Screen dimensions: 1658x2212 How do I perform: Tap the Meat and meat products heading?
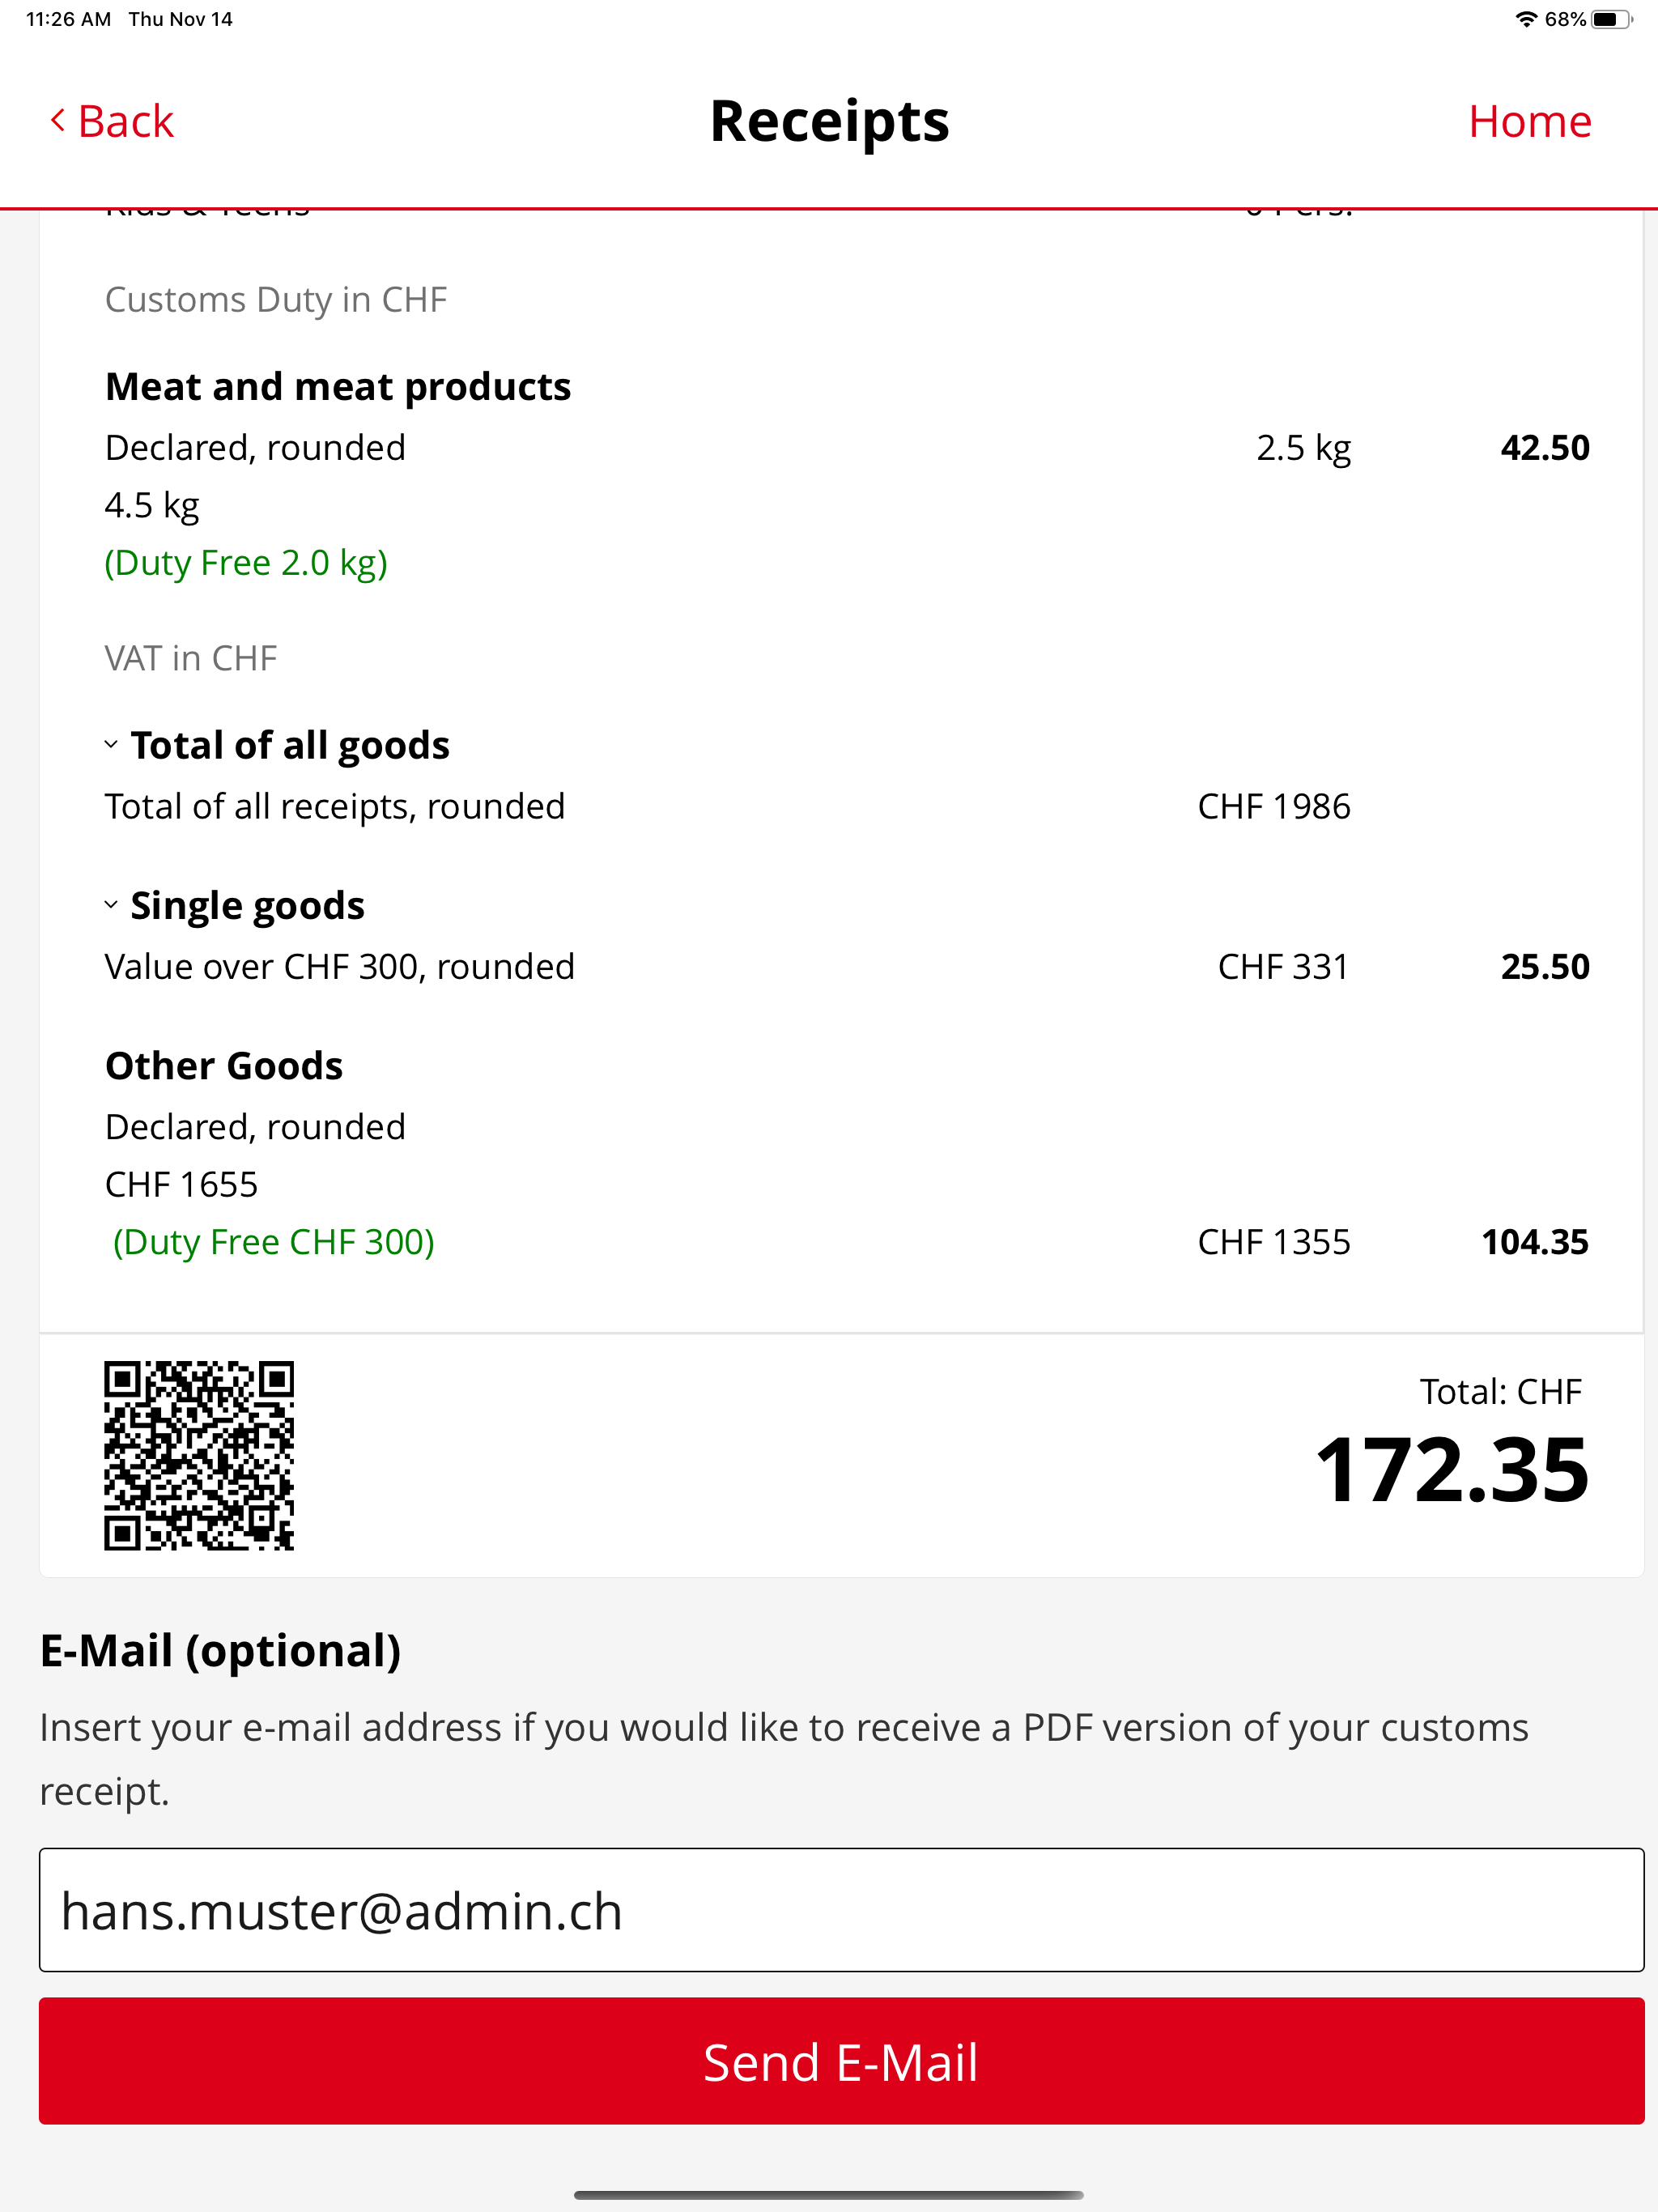(338, 387)
